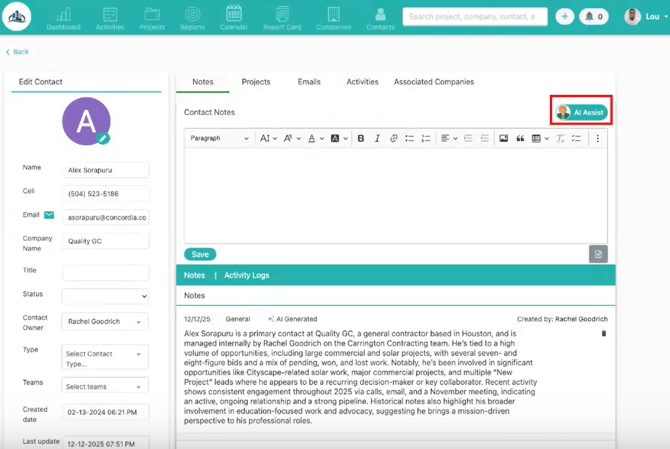The width and height of the screenshot is (670, 449).
Task: Open the Dashboard from top navigation
Action: coord(63,17)
